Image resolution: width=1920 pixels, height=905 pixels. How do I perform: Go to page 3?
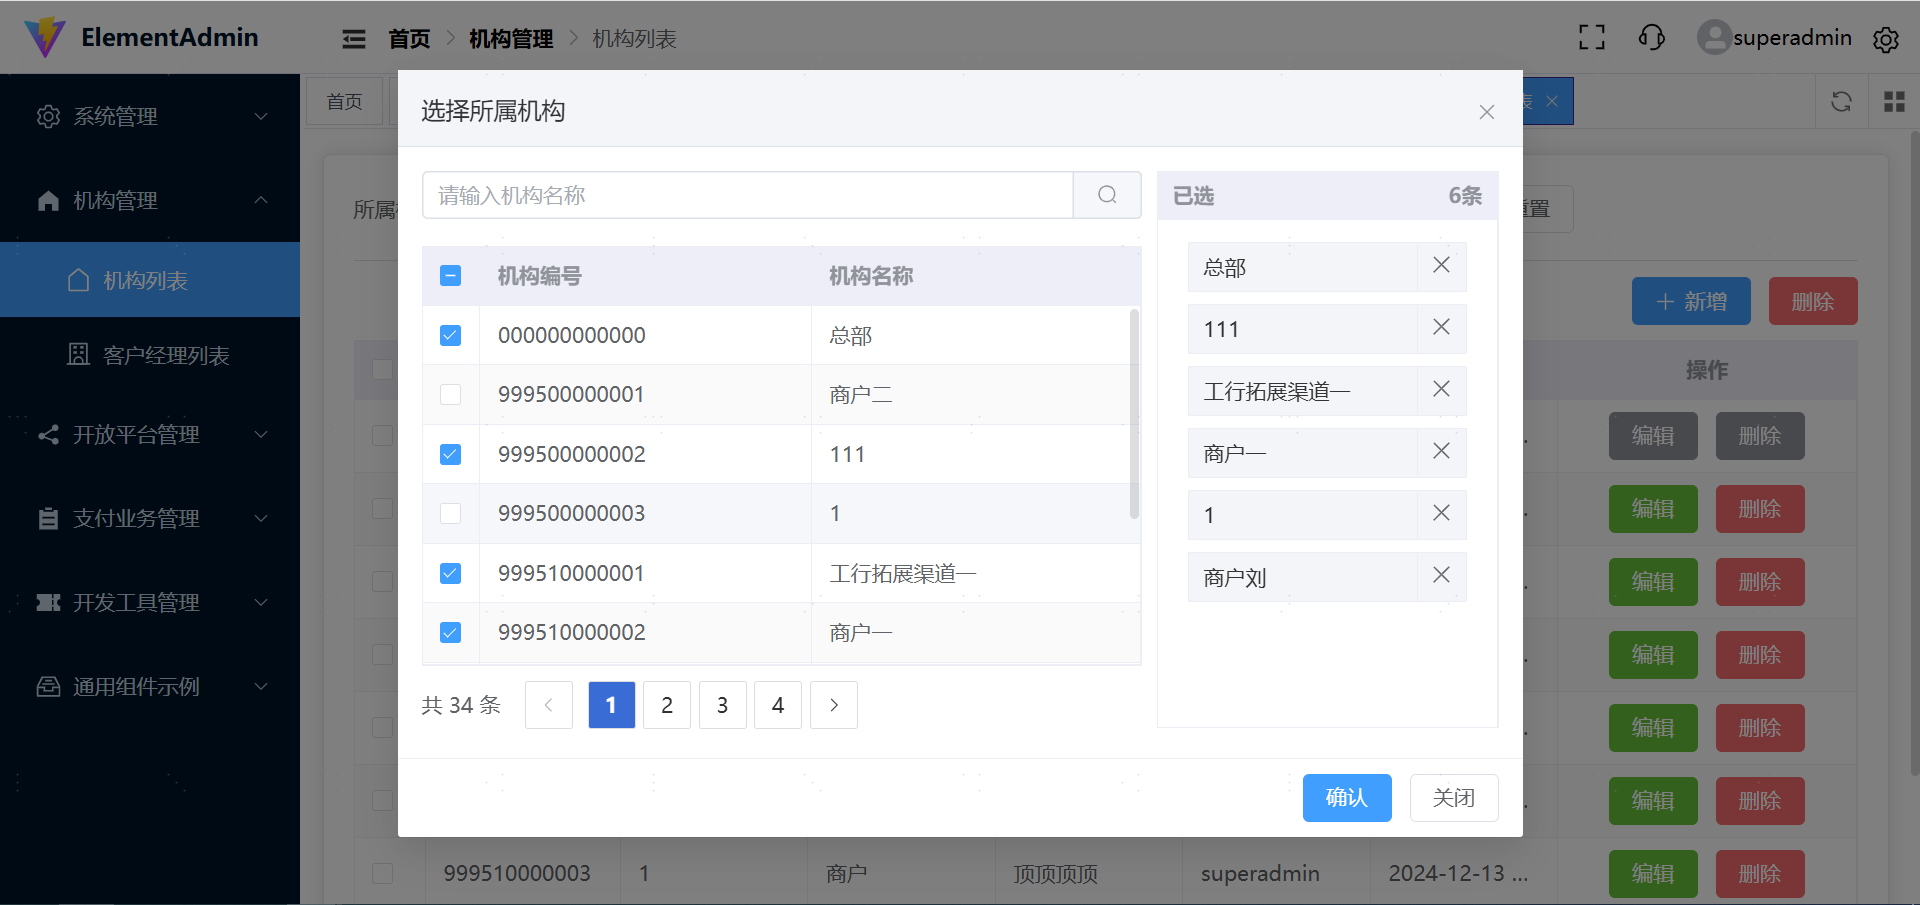pos(722,705)
